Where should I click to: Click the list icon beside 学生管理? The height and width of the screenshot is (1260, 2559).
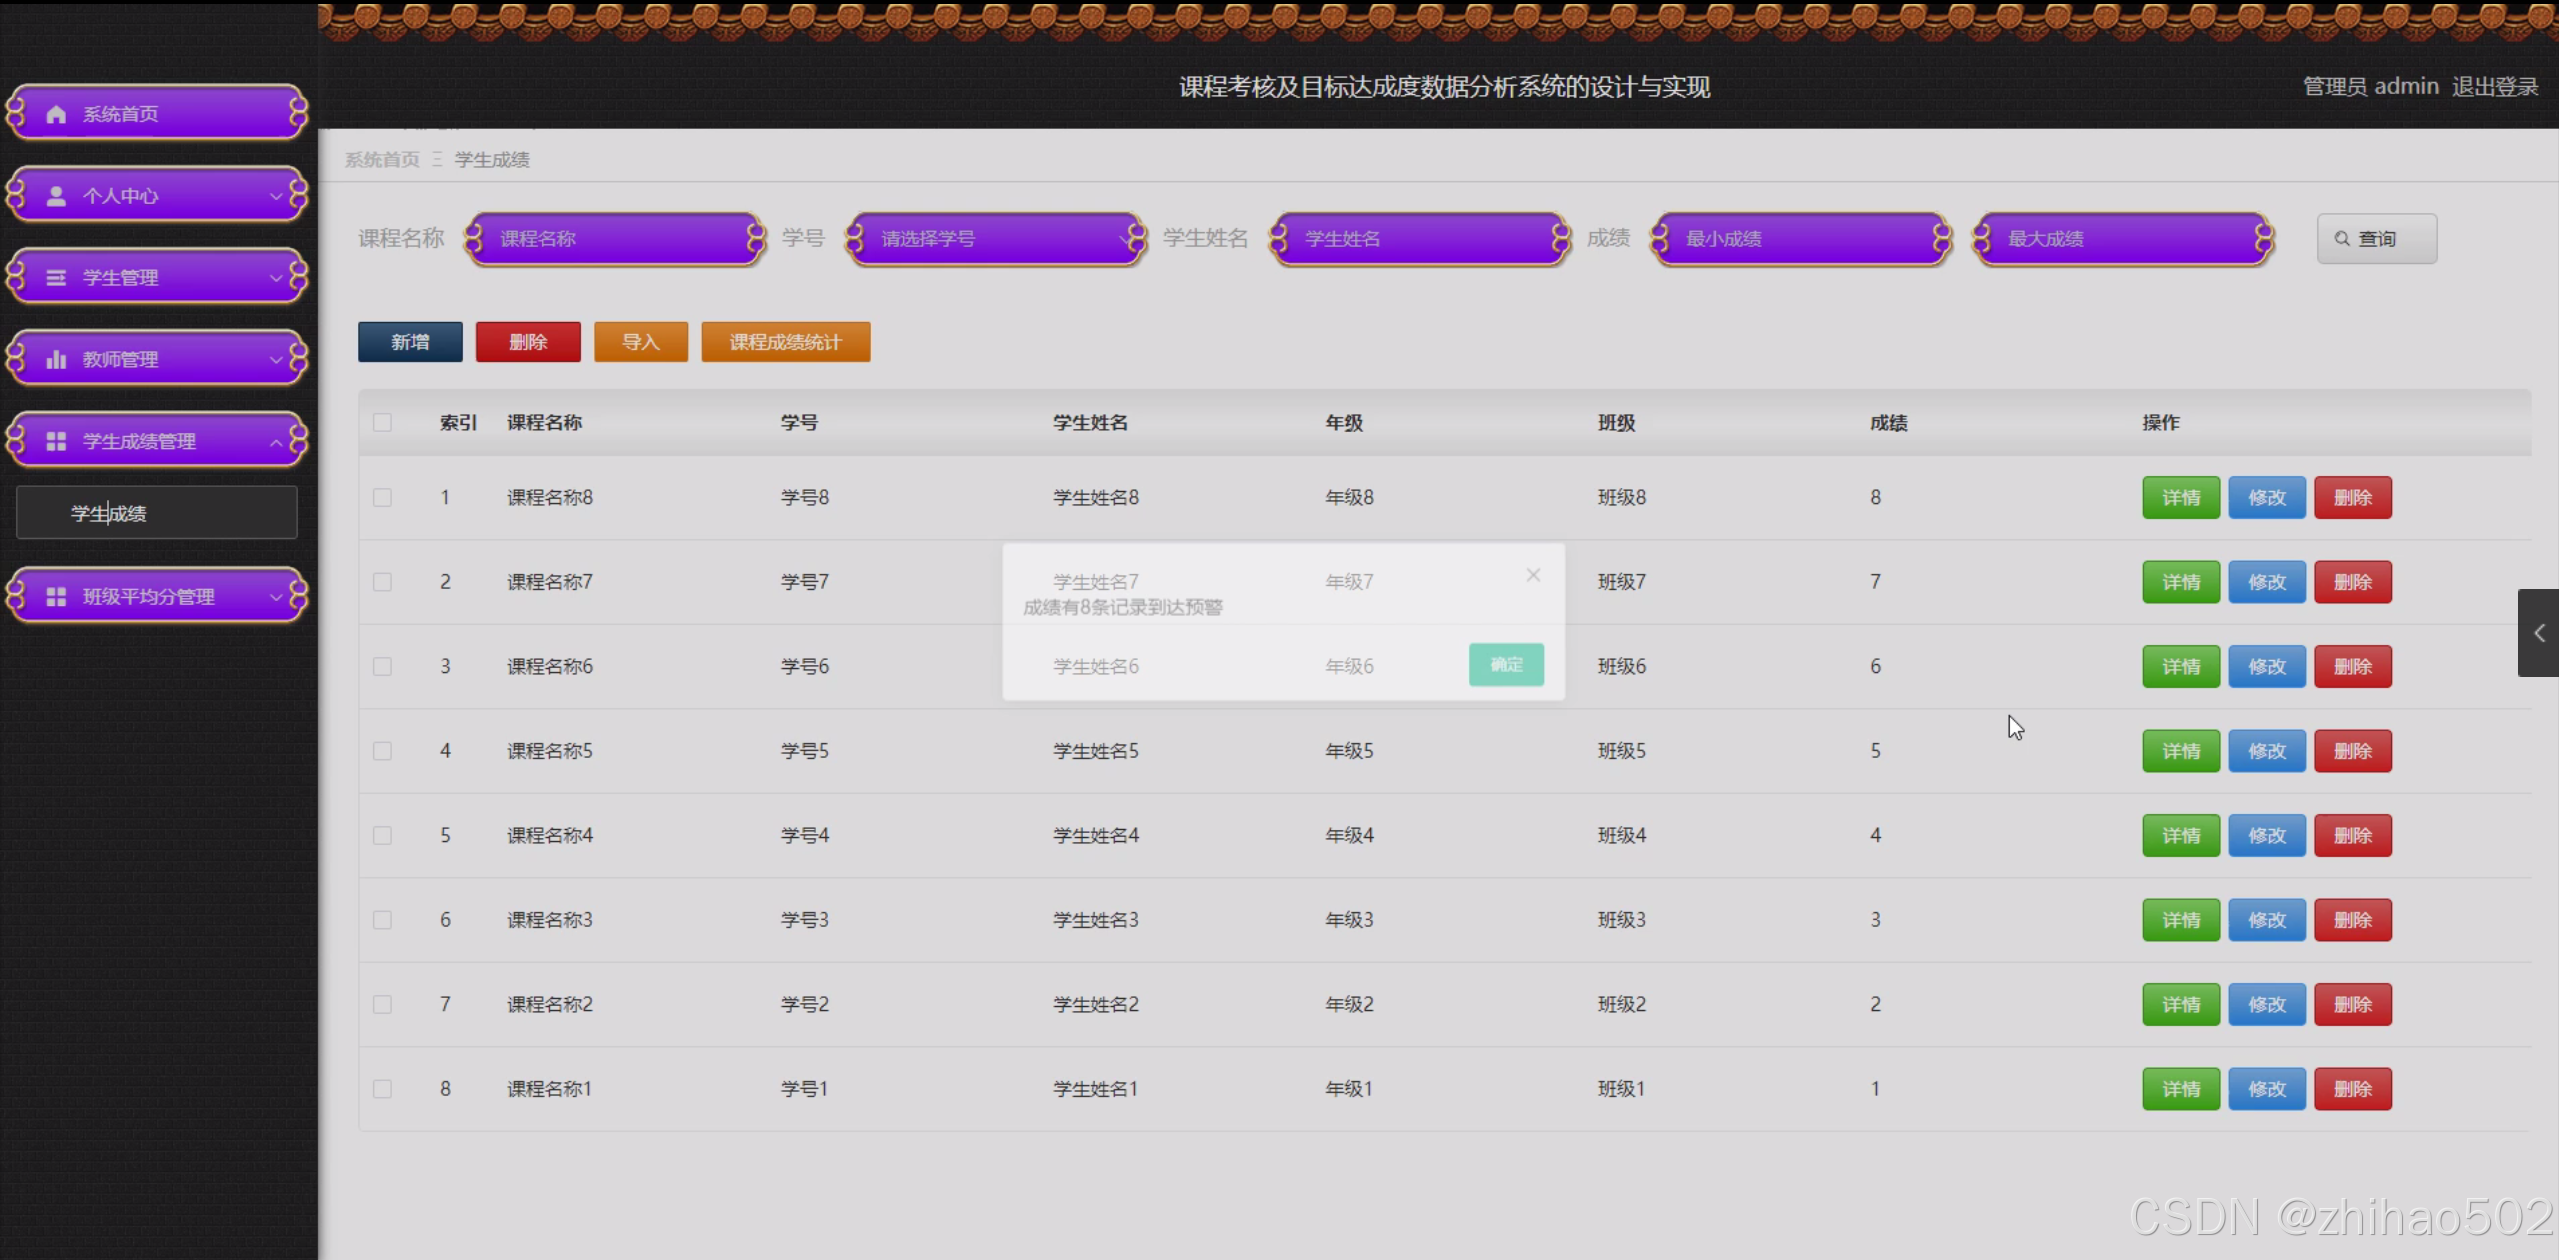click(x=56, y=278)
